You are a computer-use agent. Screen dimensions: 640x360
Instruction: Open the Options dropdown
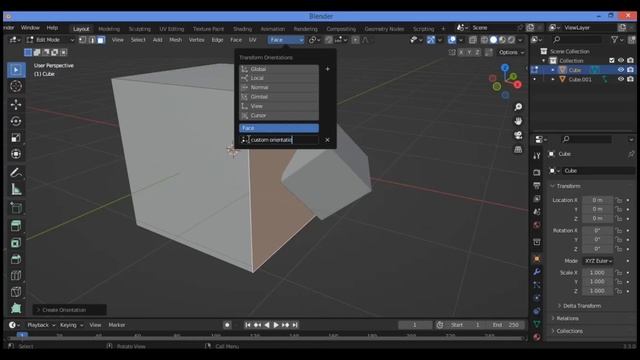[511, 52]
